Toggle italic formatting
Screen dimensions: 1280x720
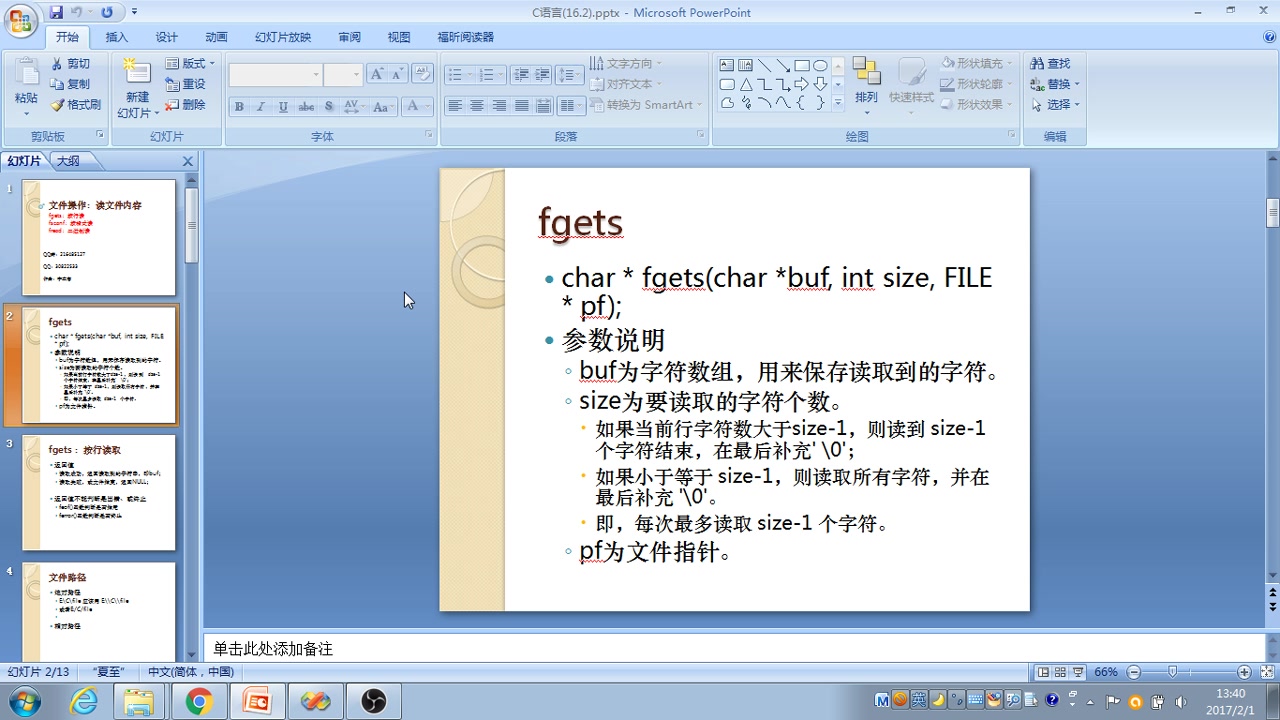click(x=261, y=106)
